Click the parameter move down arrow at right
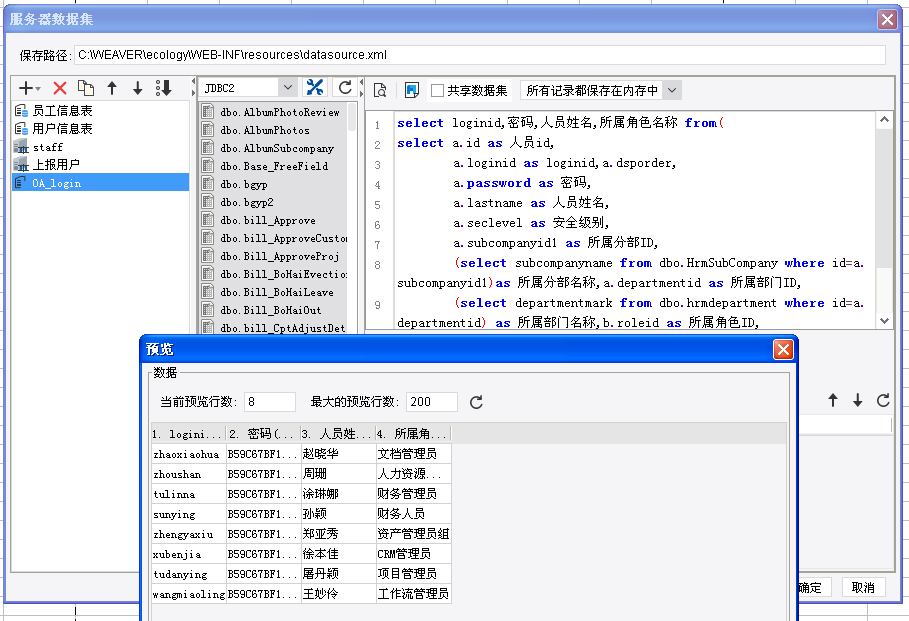The height and width of the screenshot is (621, 909). tap(857, 400)
